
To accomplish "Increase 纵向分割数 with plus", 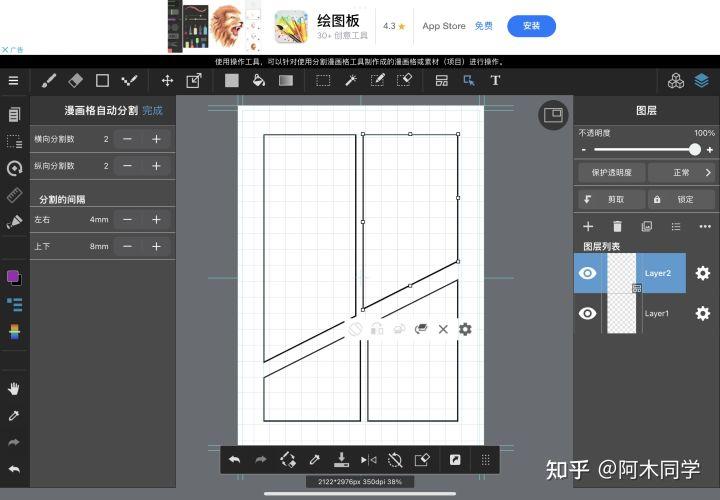I will pyautogui.click(x=157, y=166).
